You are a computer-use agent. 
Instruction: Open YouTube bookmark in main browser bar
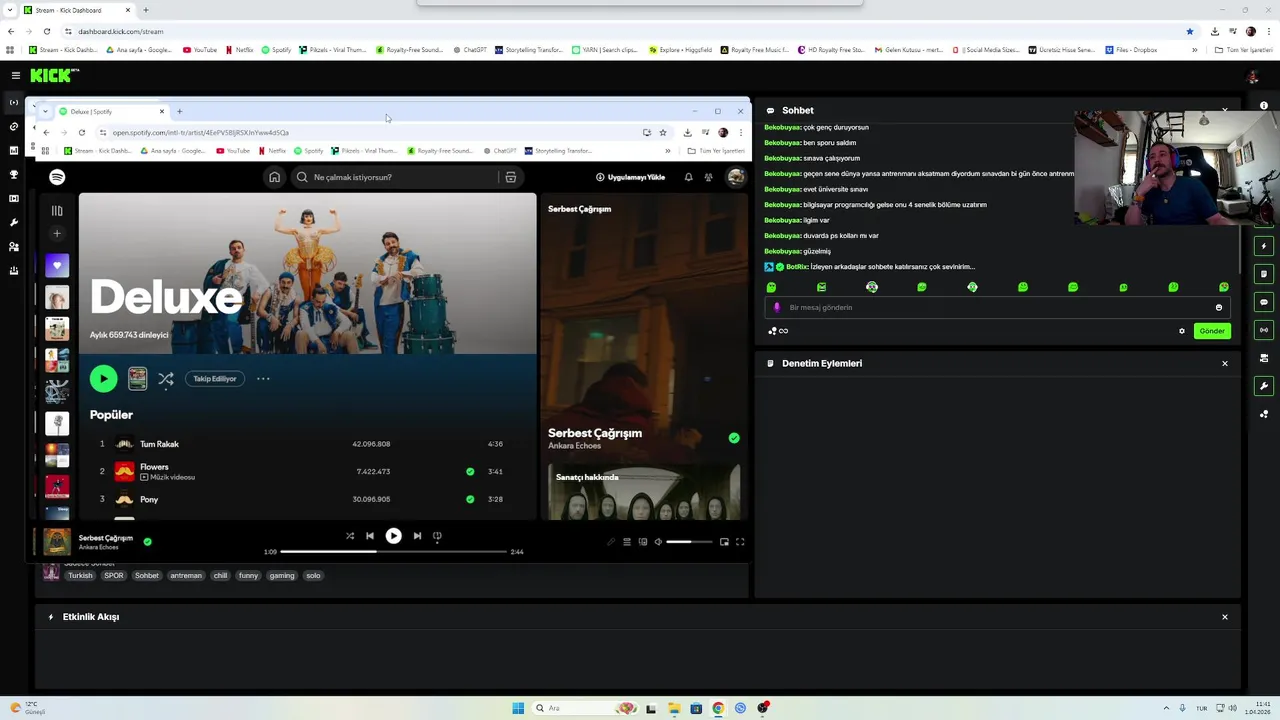[x=200, y=50]
